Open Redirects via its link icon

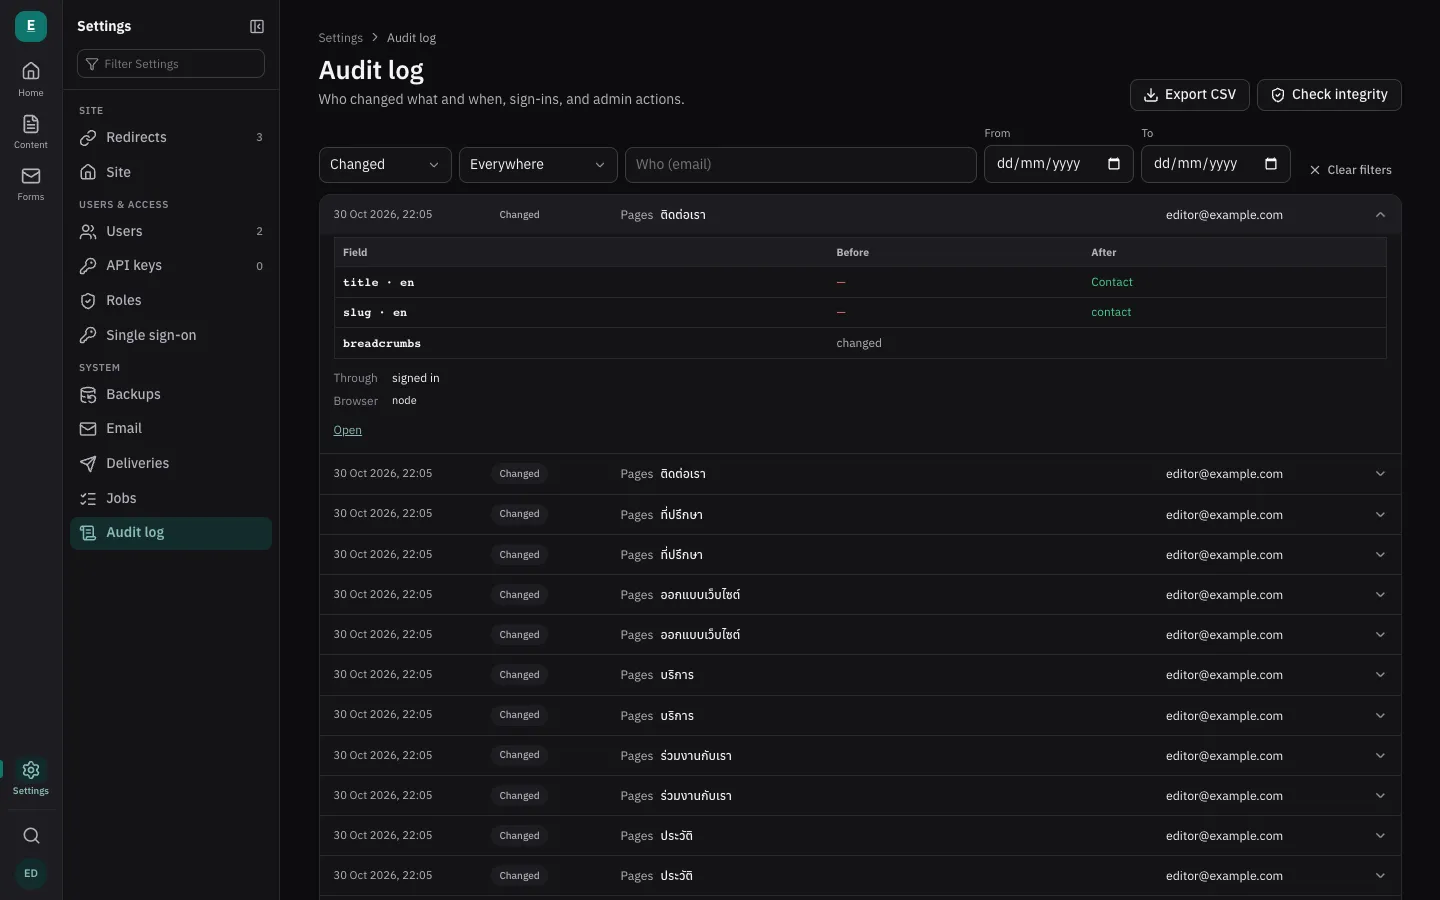[x=88, y=138]
